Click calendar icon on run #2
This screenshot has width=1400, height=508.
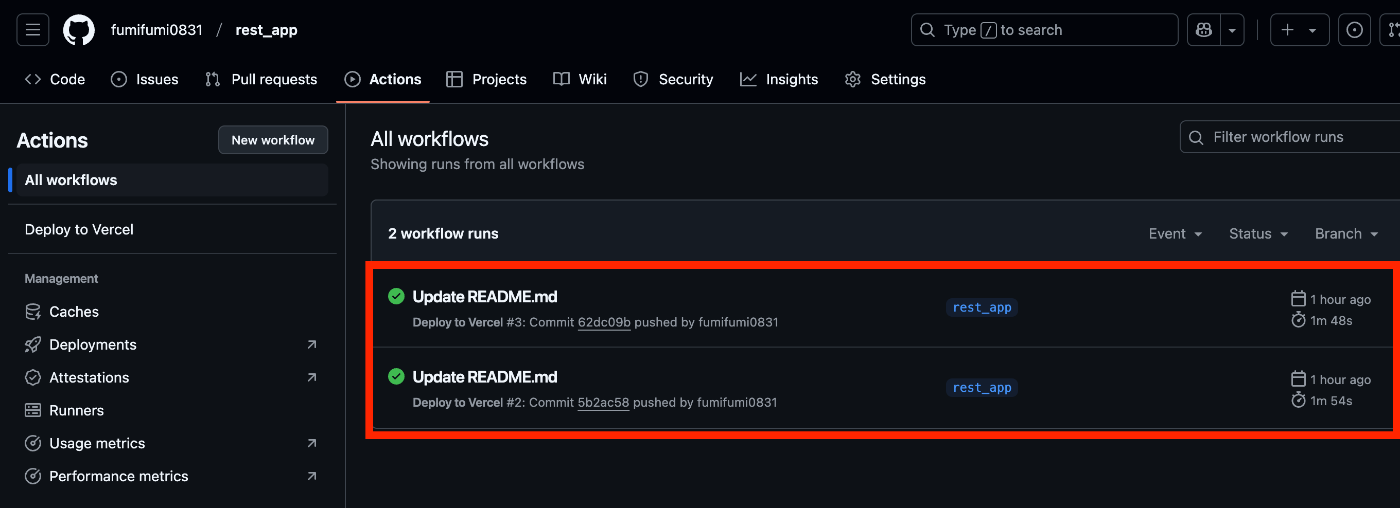coord(1299,379)
